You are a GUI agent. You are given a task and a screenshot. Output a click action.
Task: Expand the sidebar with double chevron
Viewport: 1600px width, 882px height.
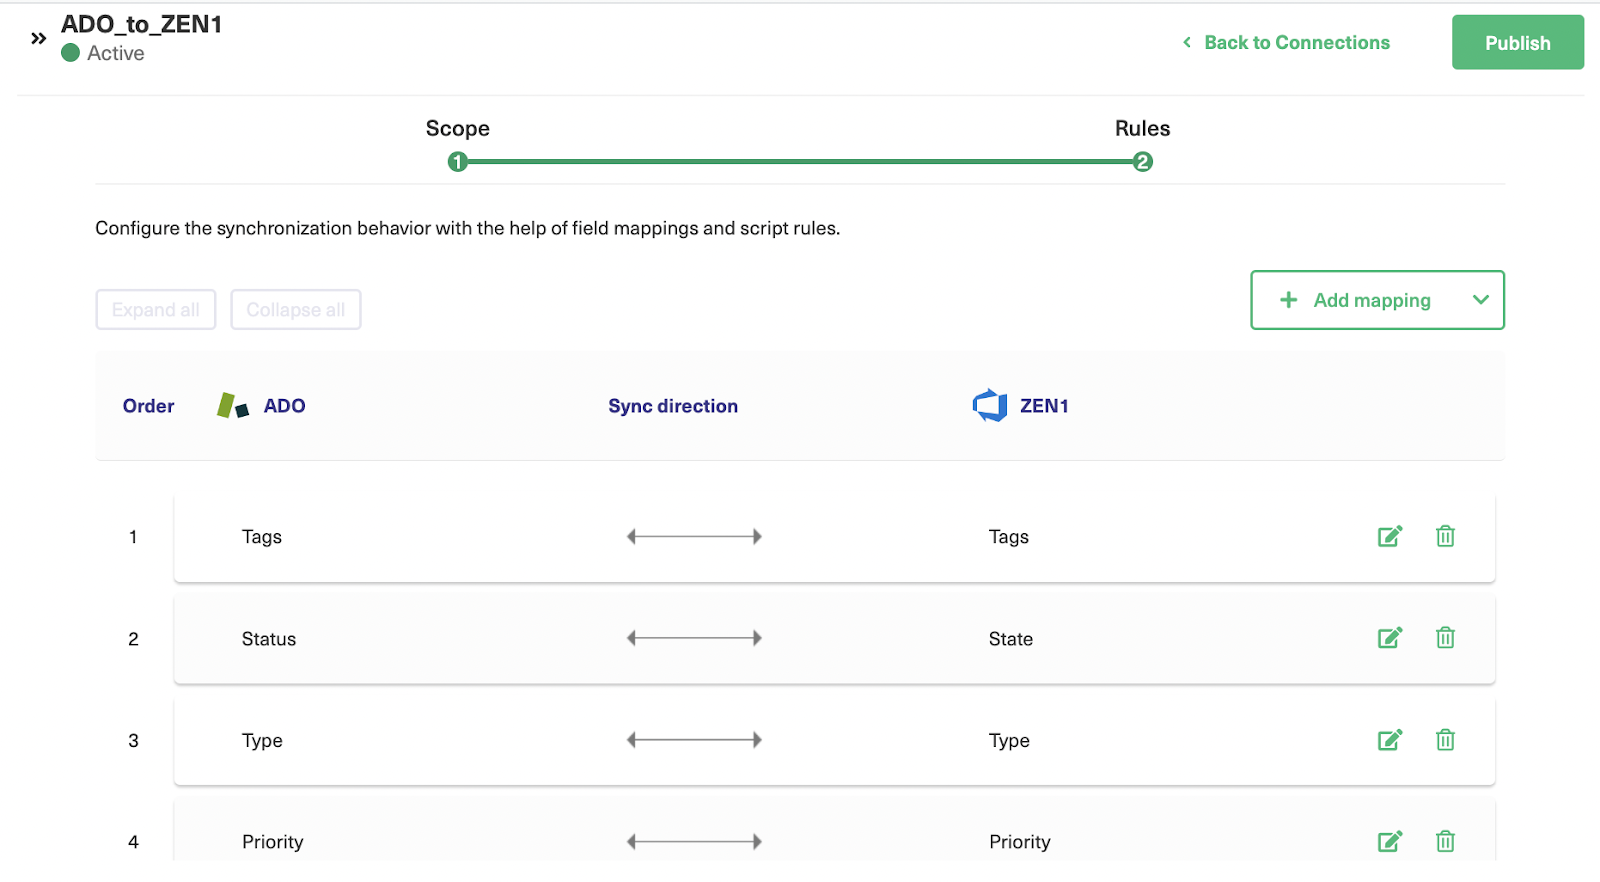pos(39,39)
